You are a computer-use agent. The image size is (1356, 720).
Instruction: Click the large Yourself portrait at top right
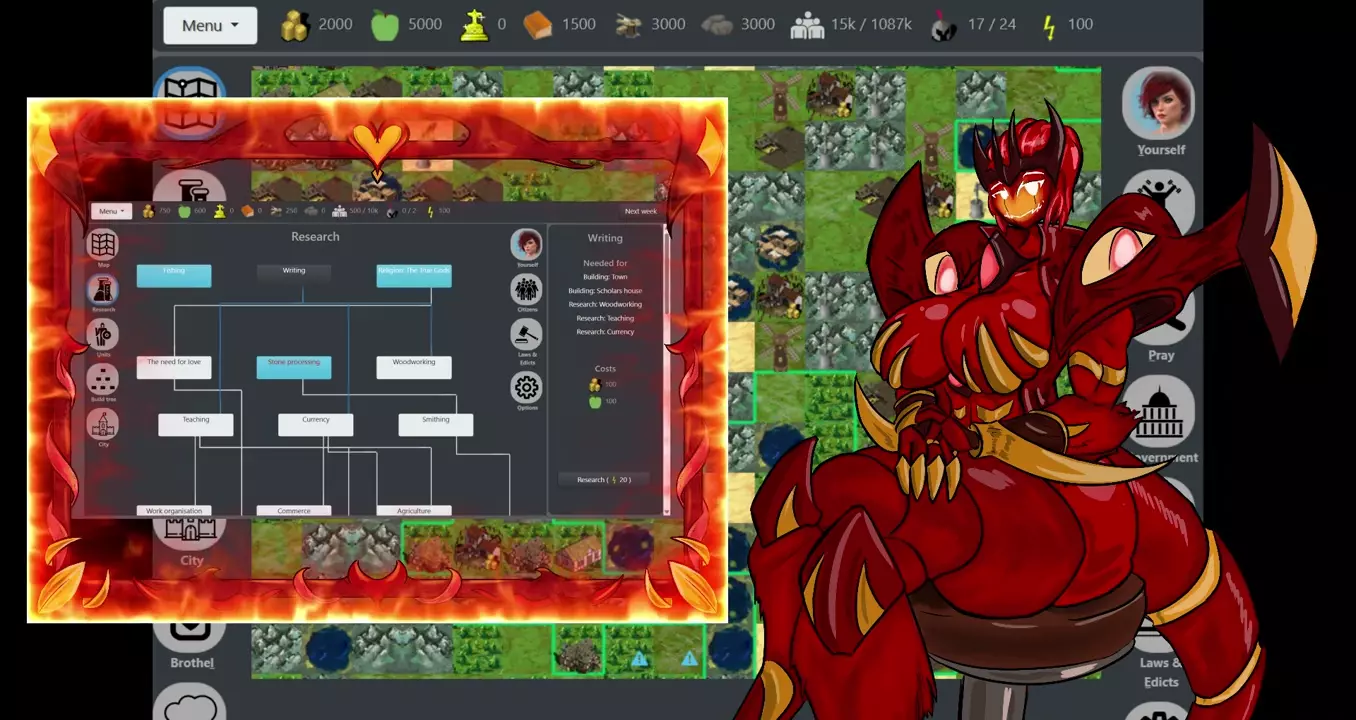[1159, 104]
